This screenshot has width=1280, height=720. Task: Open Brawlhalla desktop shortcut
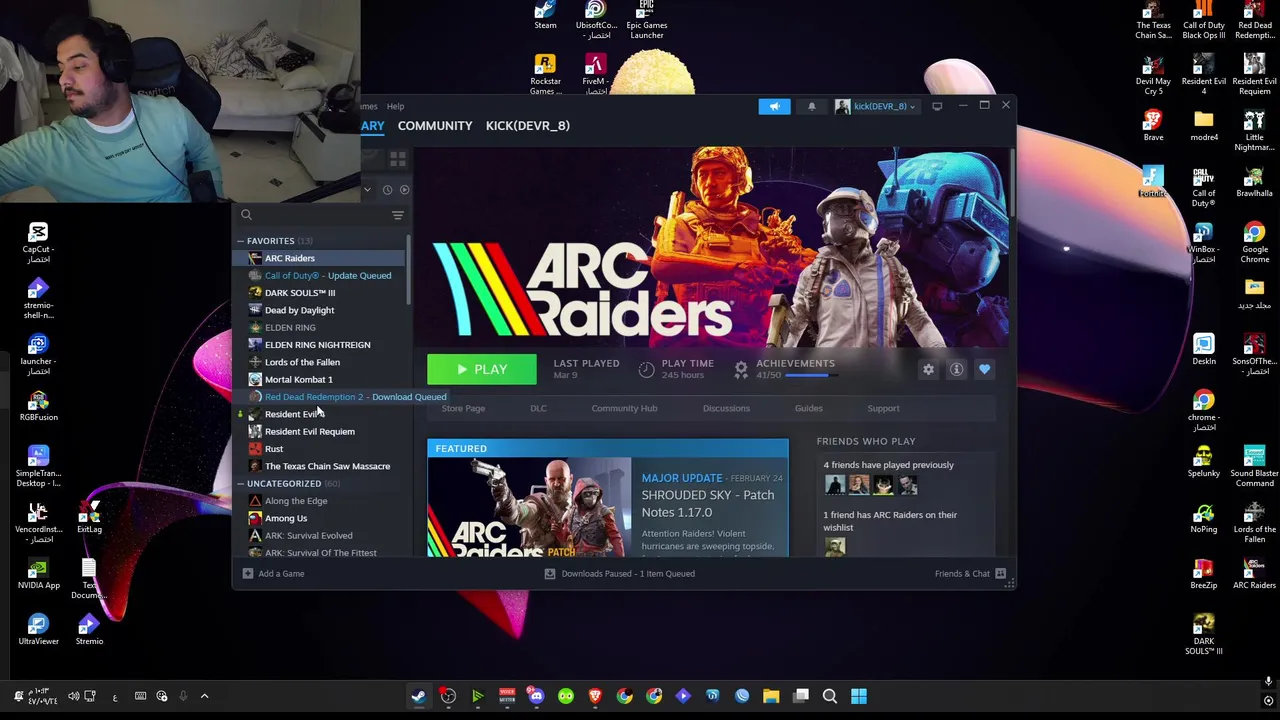pos(1254,182)
